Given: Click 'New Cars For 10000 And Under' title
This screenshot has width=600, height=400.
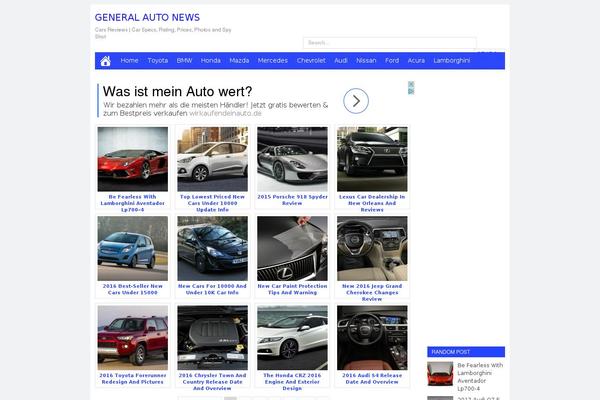Looking at the screenshot, I should pyautogui.click(x=212, y=289).
